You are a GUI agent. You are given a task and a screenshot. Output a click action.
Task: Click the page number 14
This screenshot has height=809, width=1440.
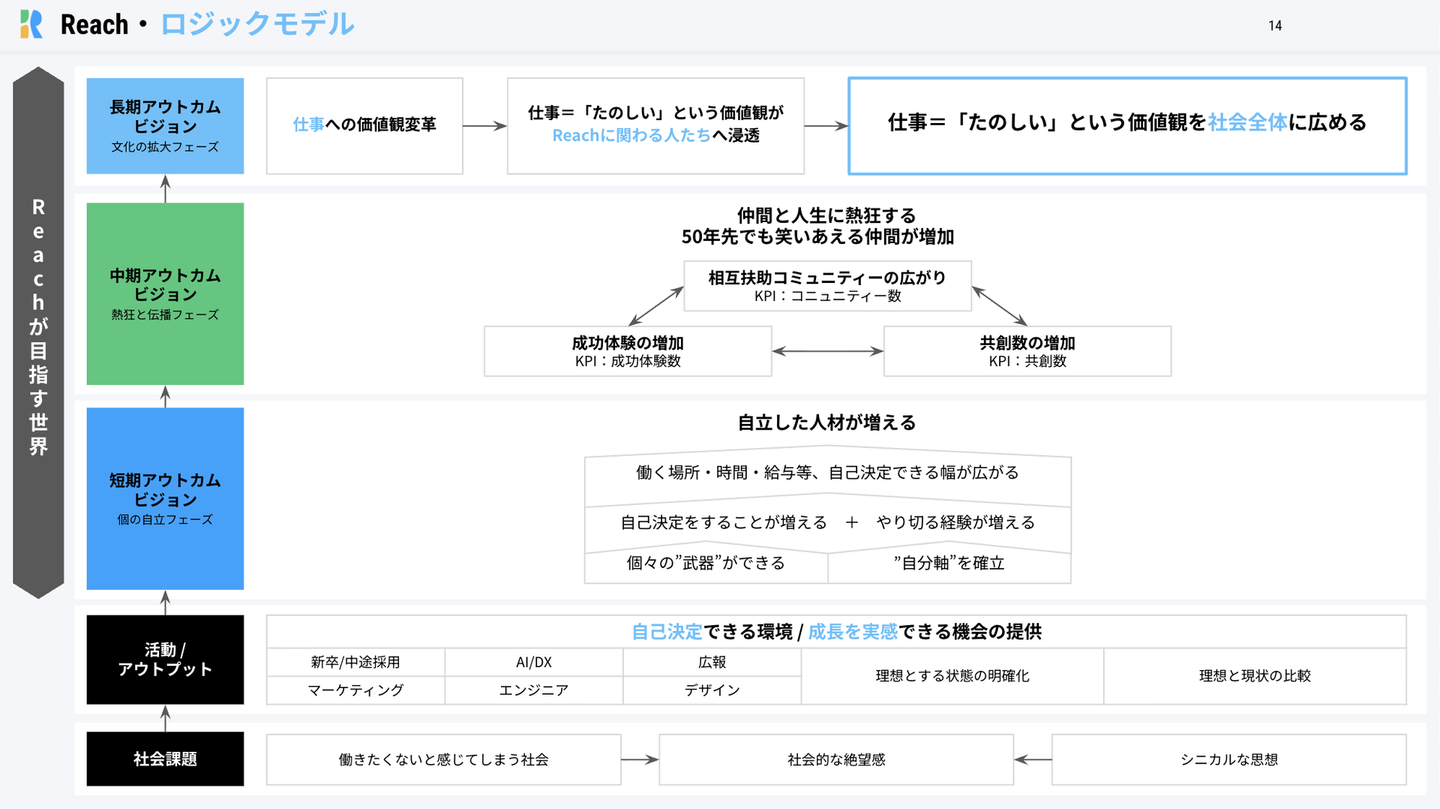pyautogui.click(x=1275, y=26)
